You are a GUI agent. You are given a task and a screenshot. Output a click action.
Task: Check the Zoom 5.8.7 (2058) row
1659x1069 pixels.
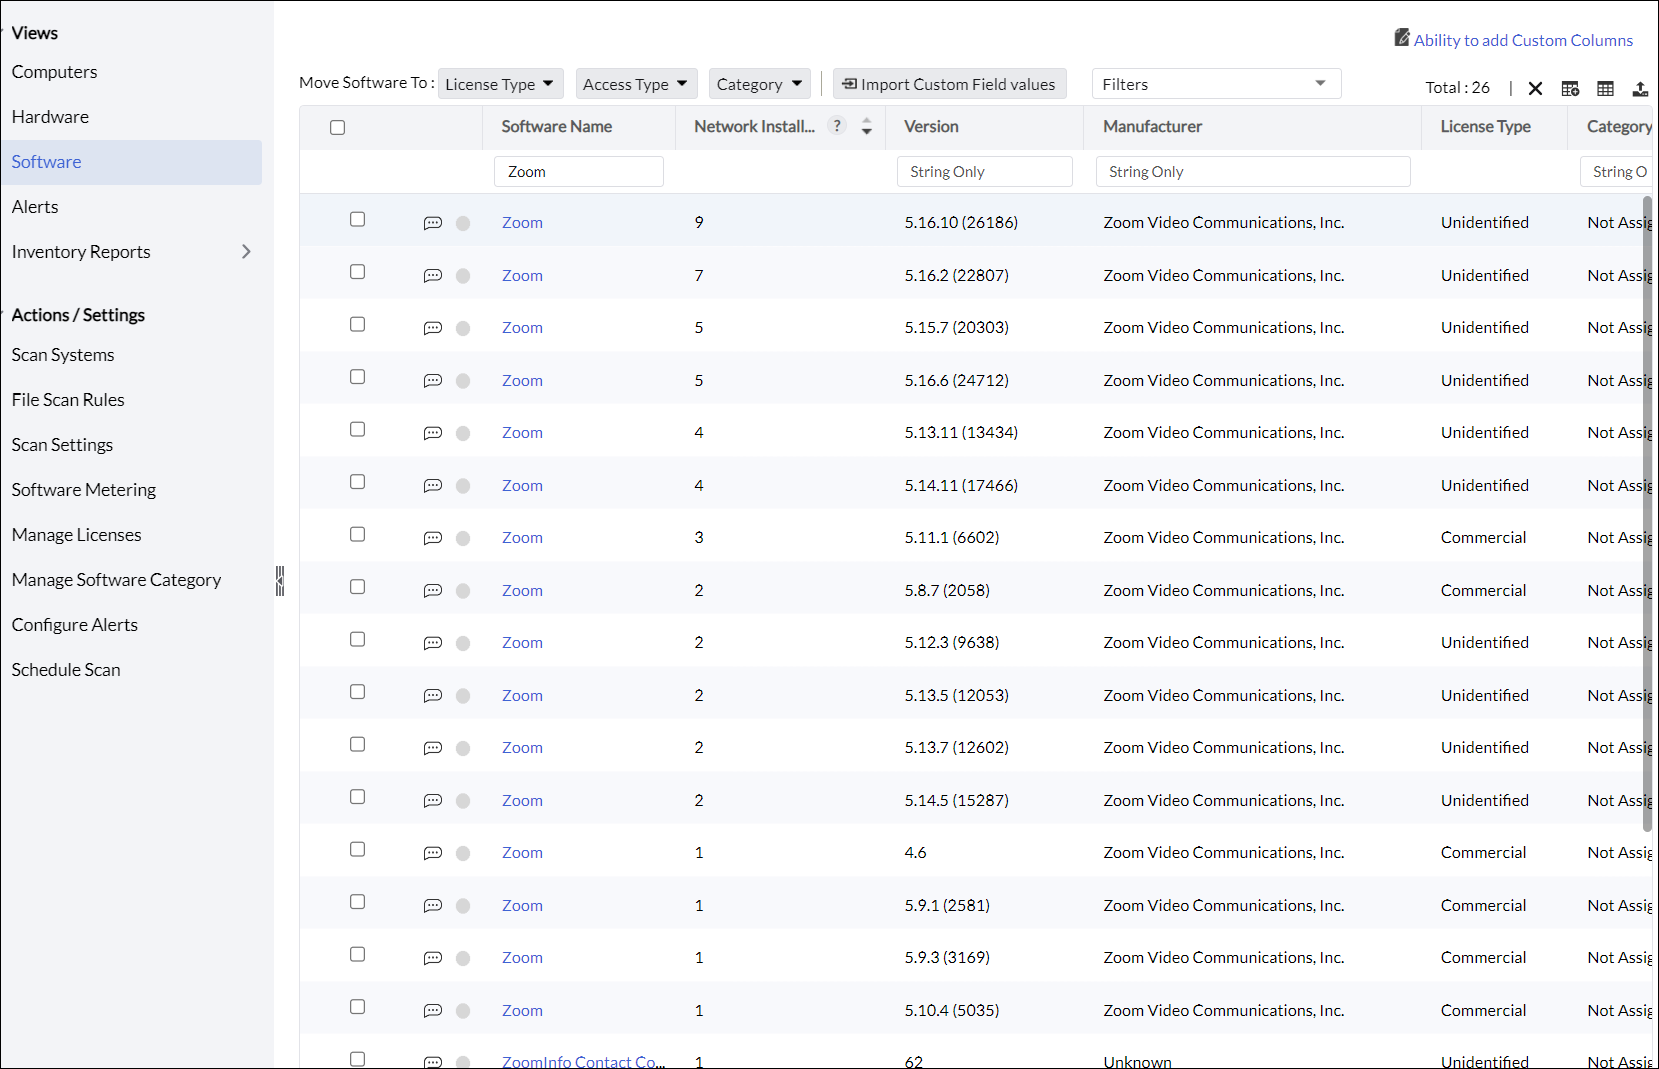click(357, 587)
